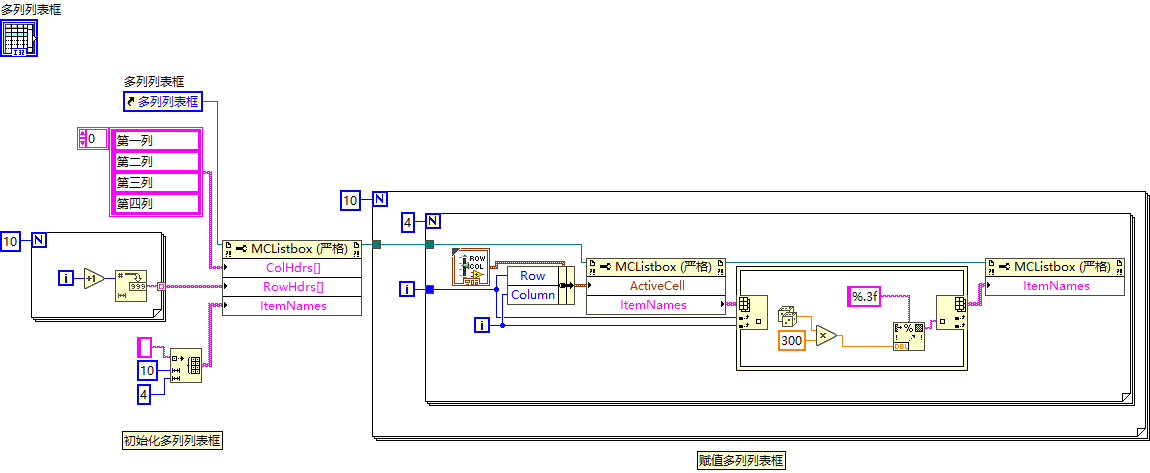
Task: Click the rightmost MCListbox (严格) property node header
Action: (1055, 267)
